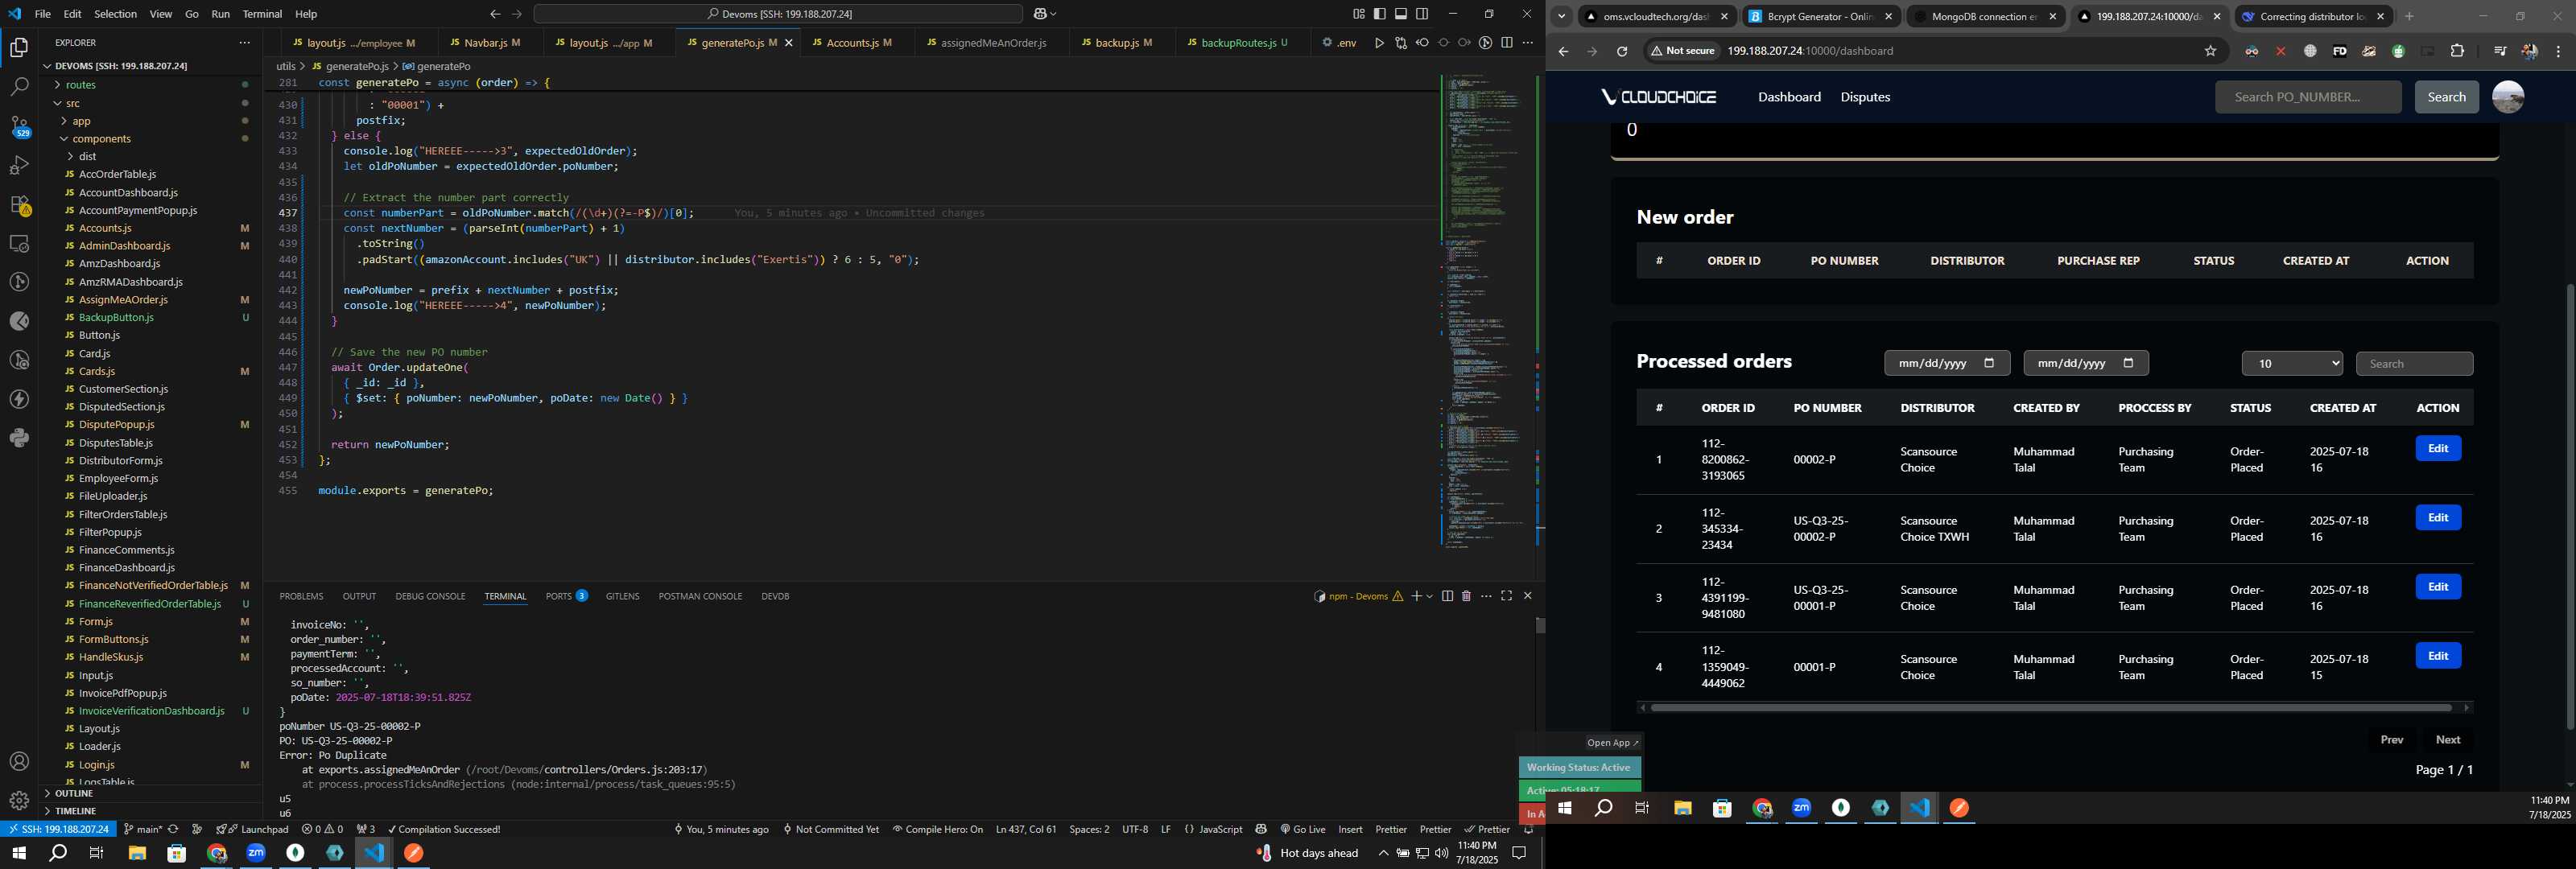Viewport: 2576px width, 869px height.
Task: Toggle Secondary Side Bar in VS Code title bar
Action: 1423,14
